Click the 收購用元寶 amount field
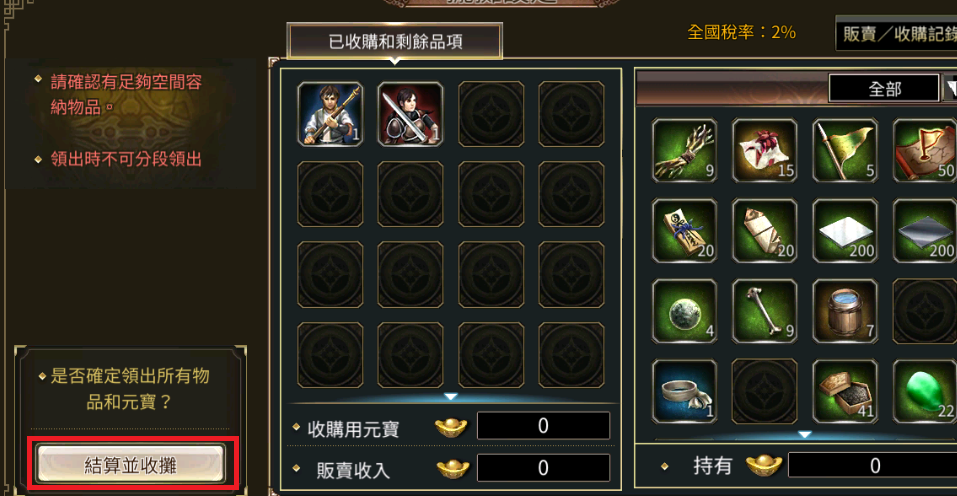The width and height of the screenshot is (957, 496). pos(543,426)
